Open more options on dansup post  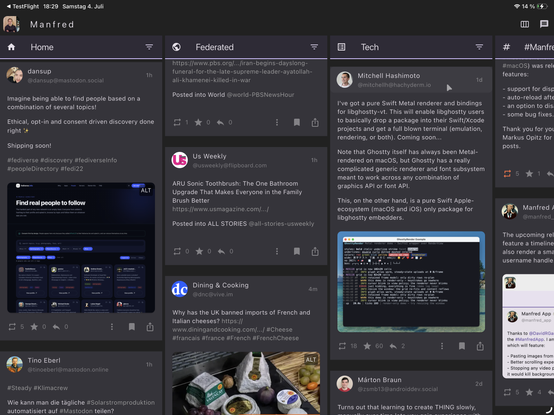tap(112, 327)
